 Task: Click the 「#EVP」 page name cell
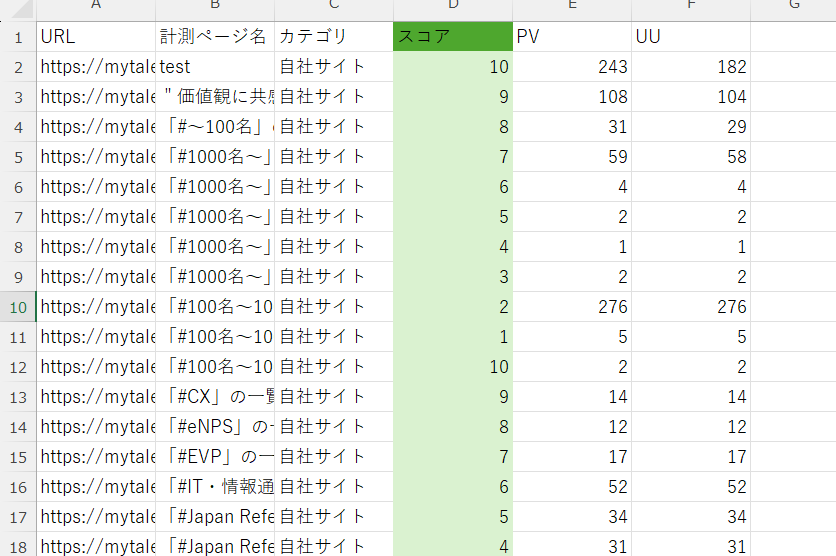point(214,457)
